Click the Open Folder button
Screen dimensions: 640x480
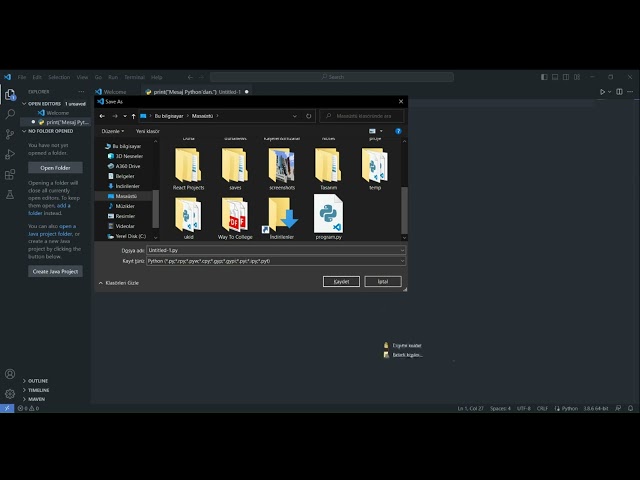coord(55,168)
